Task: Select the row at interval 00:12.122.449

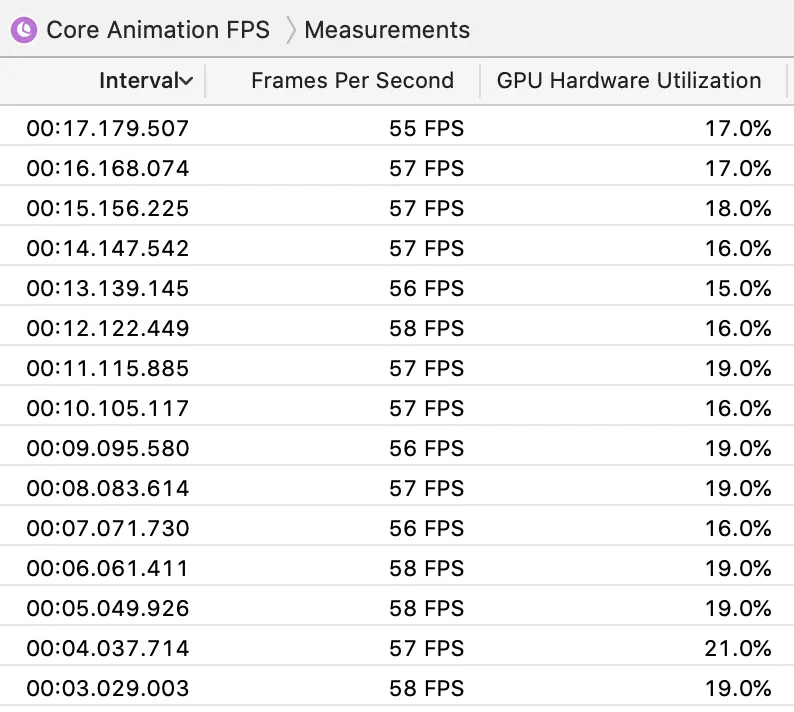Action: tap(108, 328)
